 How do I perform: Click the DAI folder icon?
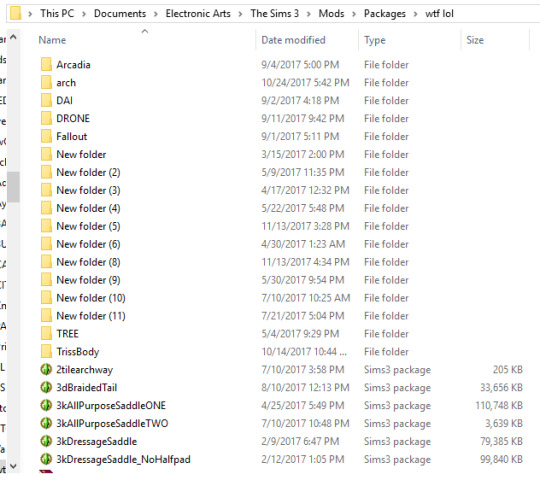(46, 100)
